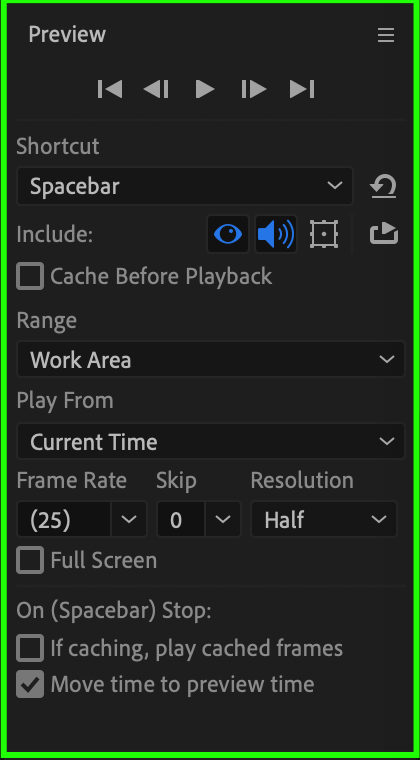Viewport: 420px width, 760px height.
Task: Jump to first frame button
Action: (x=110, y=89)
